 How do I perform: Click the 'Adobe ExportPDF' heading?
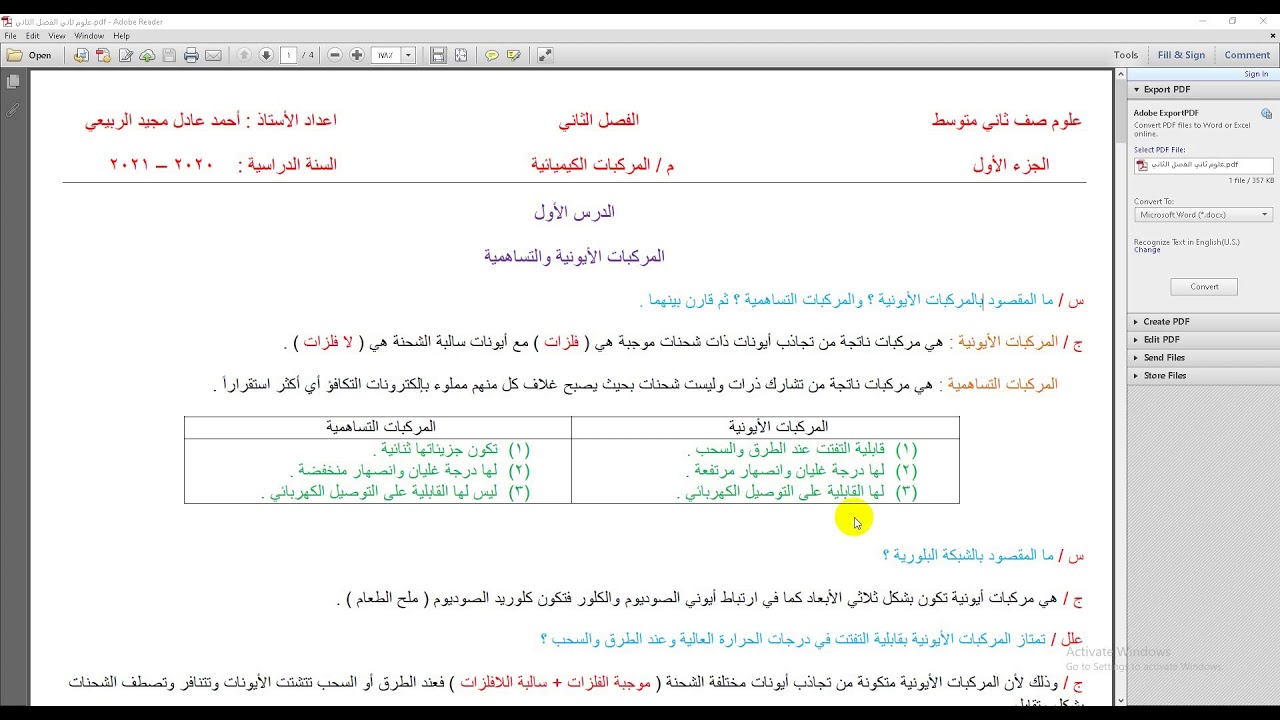pos(1166,113)
